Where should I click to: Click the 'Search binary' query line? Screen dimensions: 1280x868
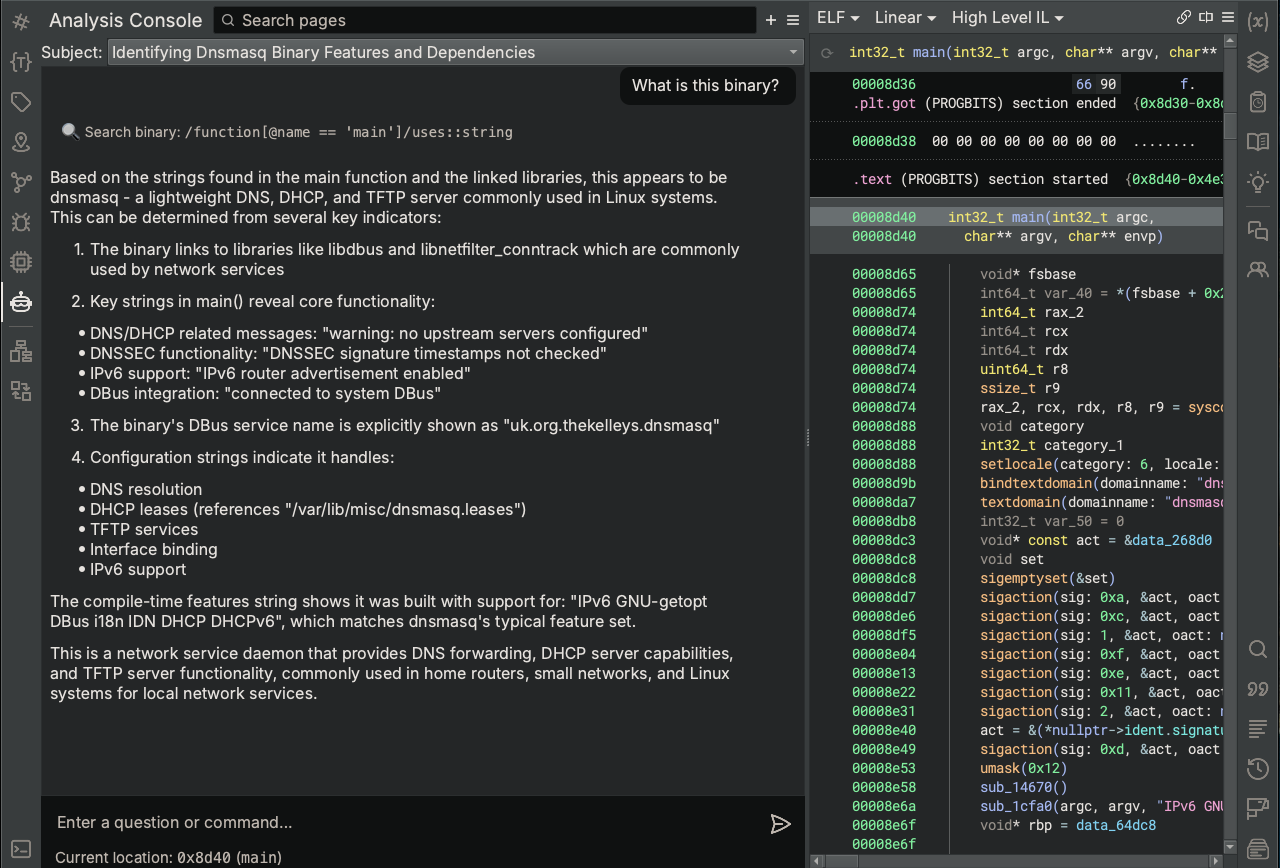pos(288,132)
